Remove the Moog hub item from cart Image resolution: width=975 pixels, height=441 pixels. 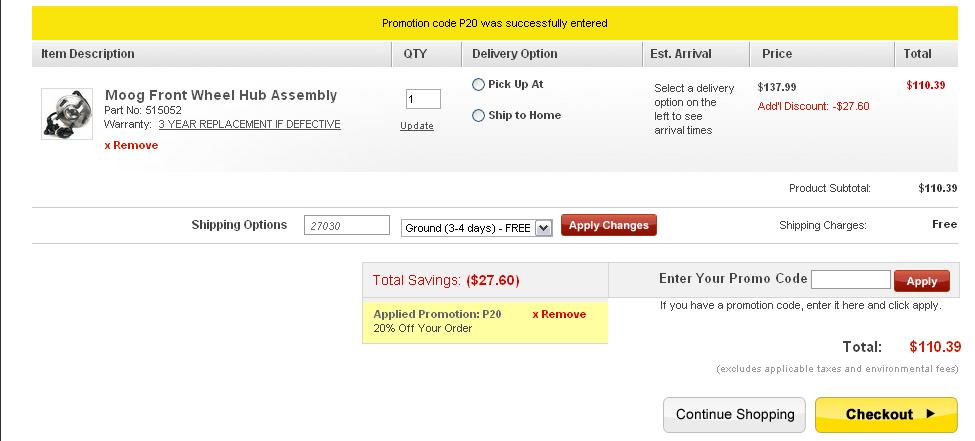pyautogui.click(x=131, y=145)
